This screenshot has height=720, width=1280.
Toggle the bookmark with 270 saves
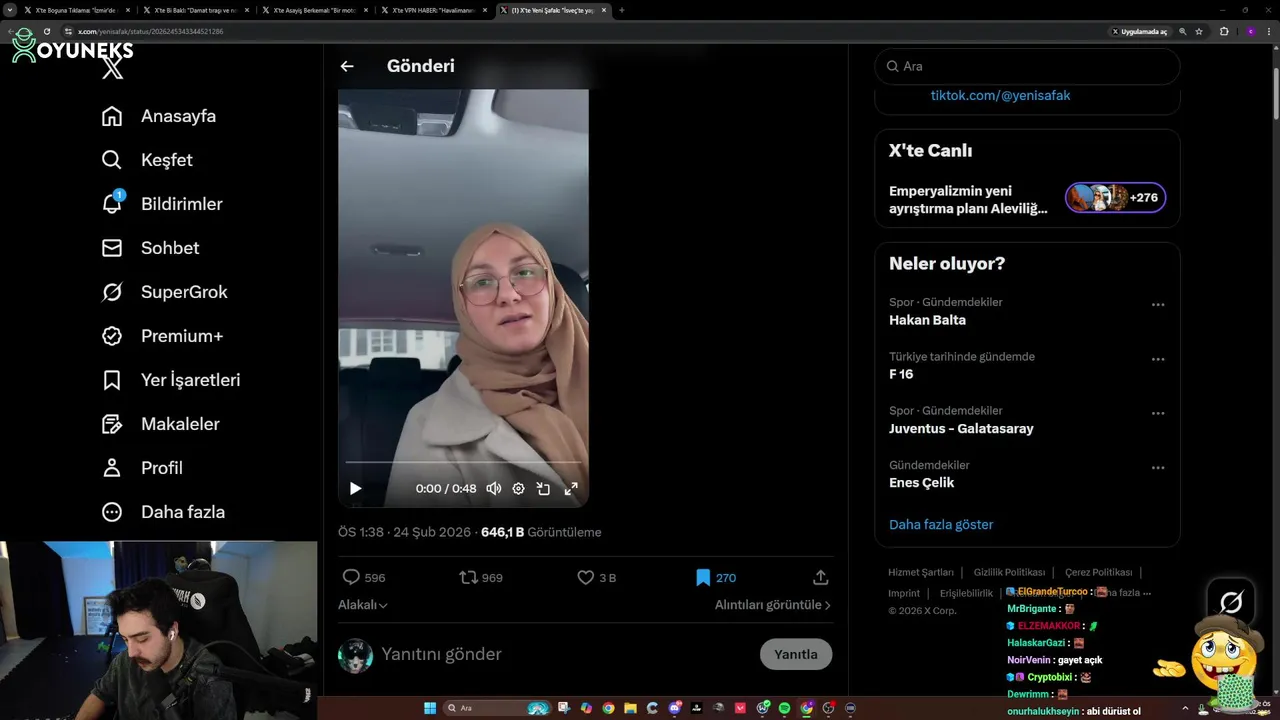pyautogui.click(x=715, y=577)
